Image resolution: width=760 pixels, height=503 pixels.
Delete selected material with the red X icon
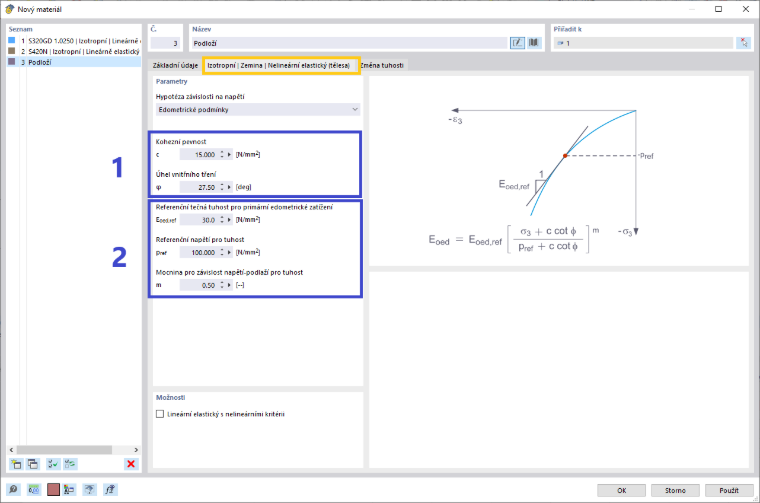coord(131,464)
